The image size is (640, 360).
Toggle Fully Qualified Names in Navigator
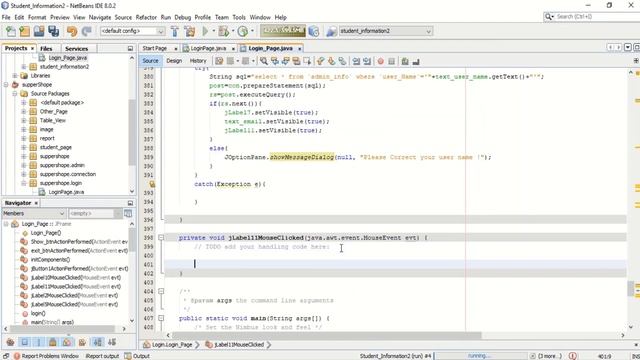[x=82, y=342]
